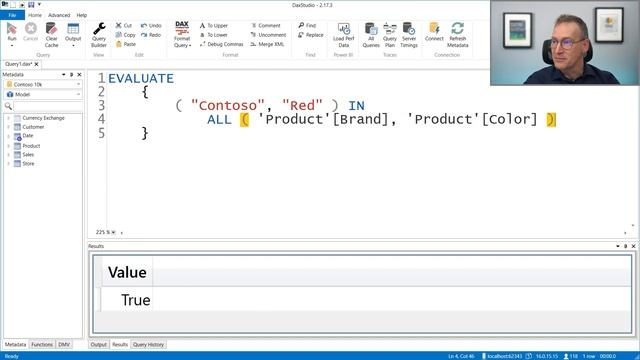Enable the All Queries trace

pyautogui.click(x=371, y=35)
